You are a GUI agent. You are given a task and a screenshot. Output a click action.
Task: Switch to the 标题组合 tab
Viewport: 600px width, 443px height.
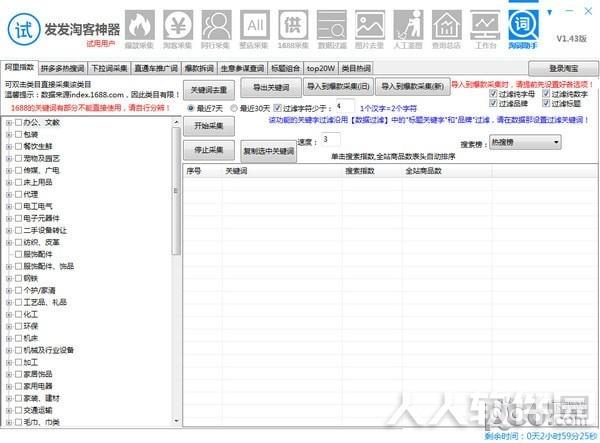[285, 68]
